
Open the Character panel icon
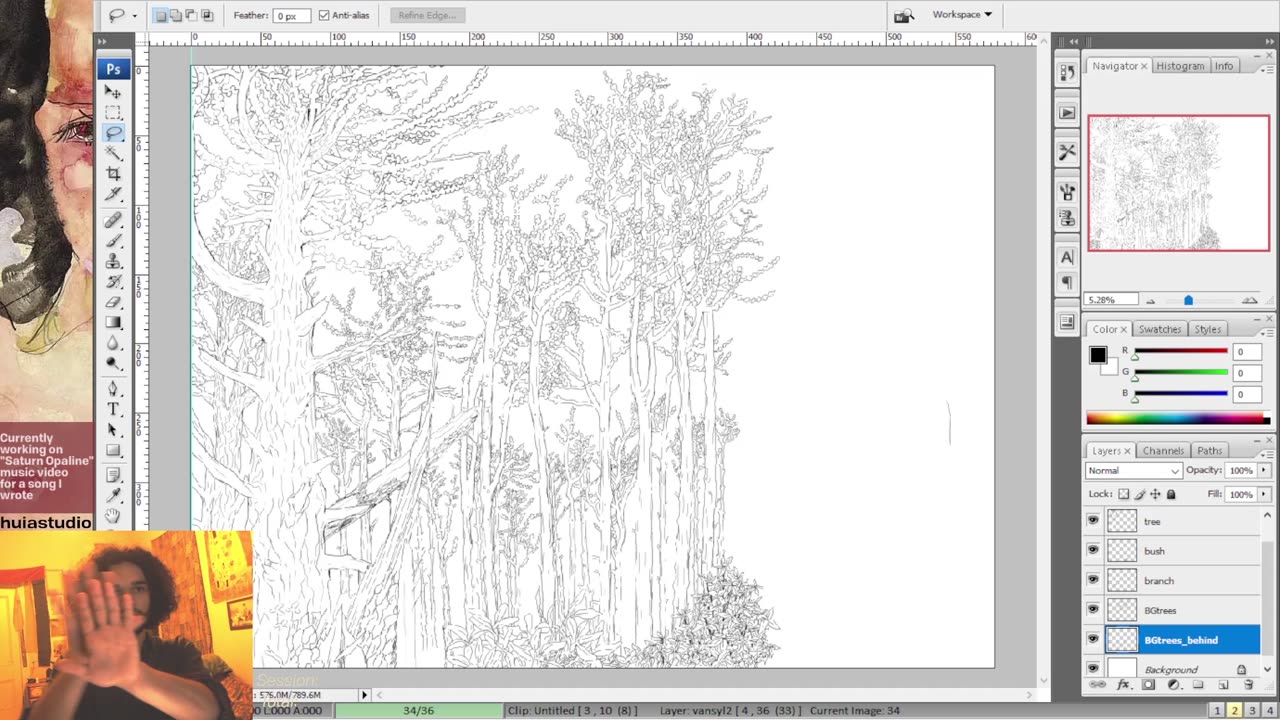[1067, 257]
